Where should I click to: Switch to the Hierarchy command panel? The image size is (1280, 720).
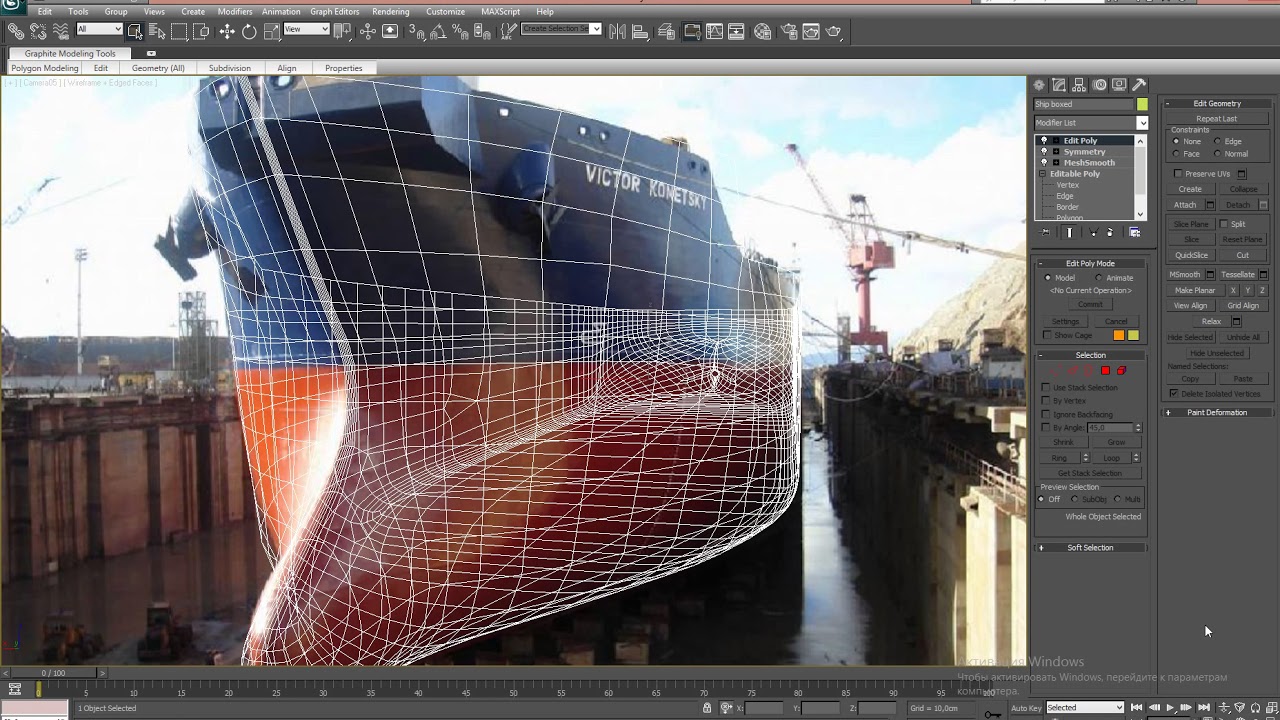pos(1079,85)
